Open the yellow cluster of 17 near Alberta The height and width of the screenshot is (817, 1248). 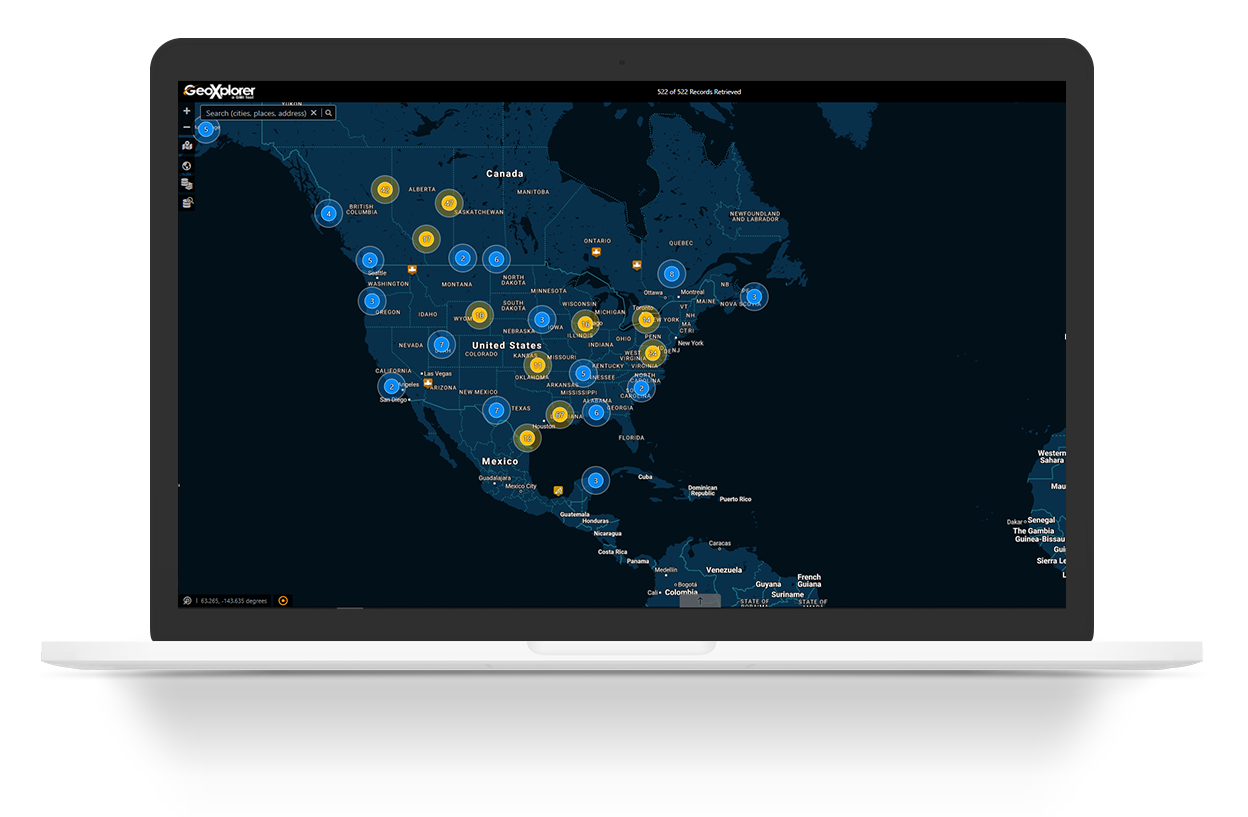tap(426, 239)
